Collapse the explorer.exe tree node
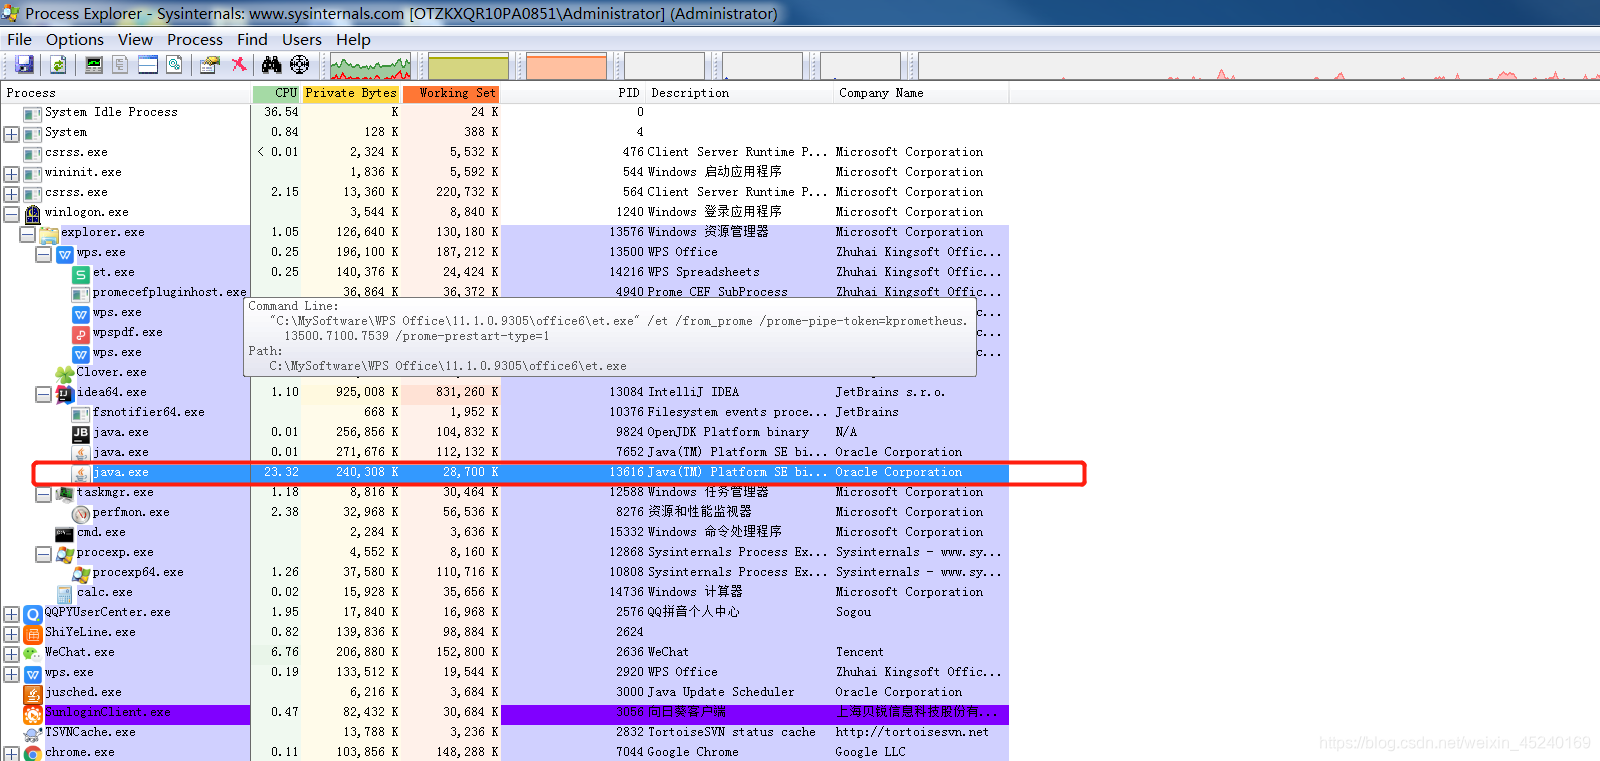Image resolution: width=1600 pixels, height=761 pixels. coord(28,234)
